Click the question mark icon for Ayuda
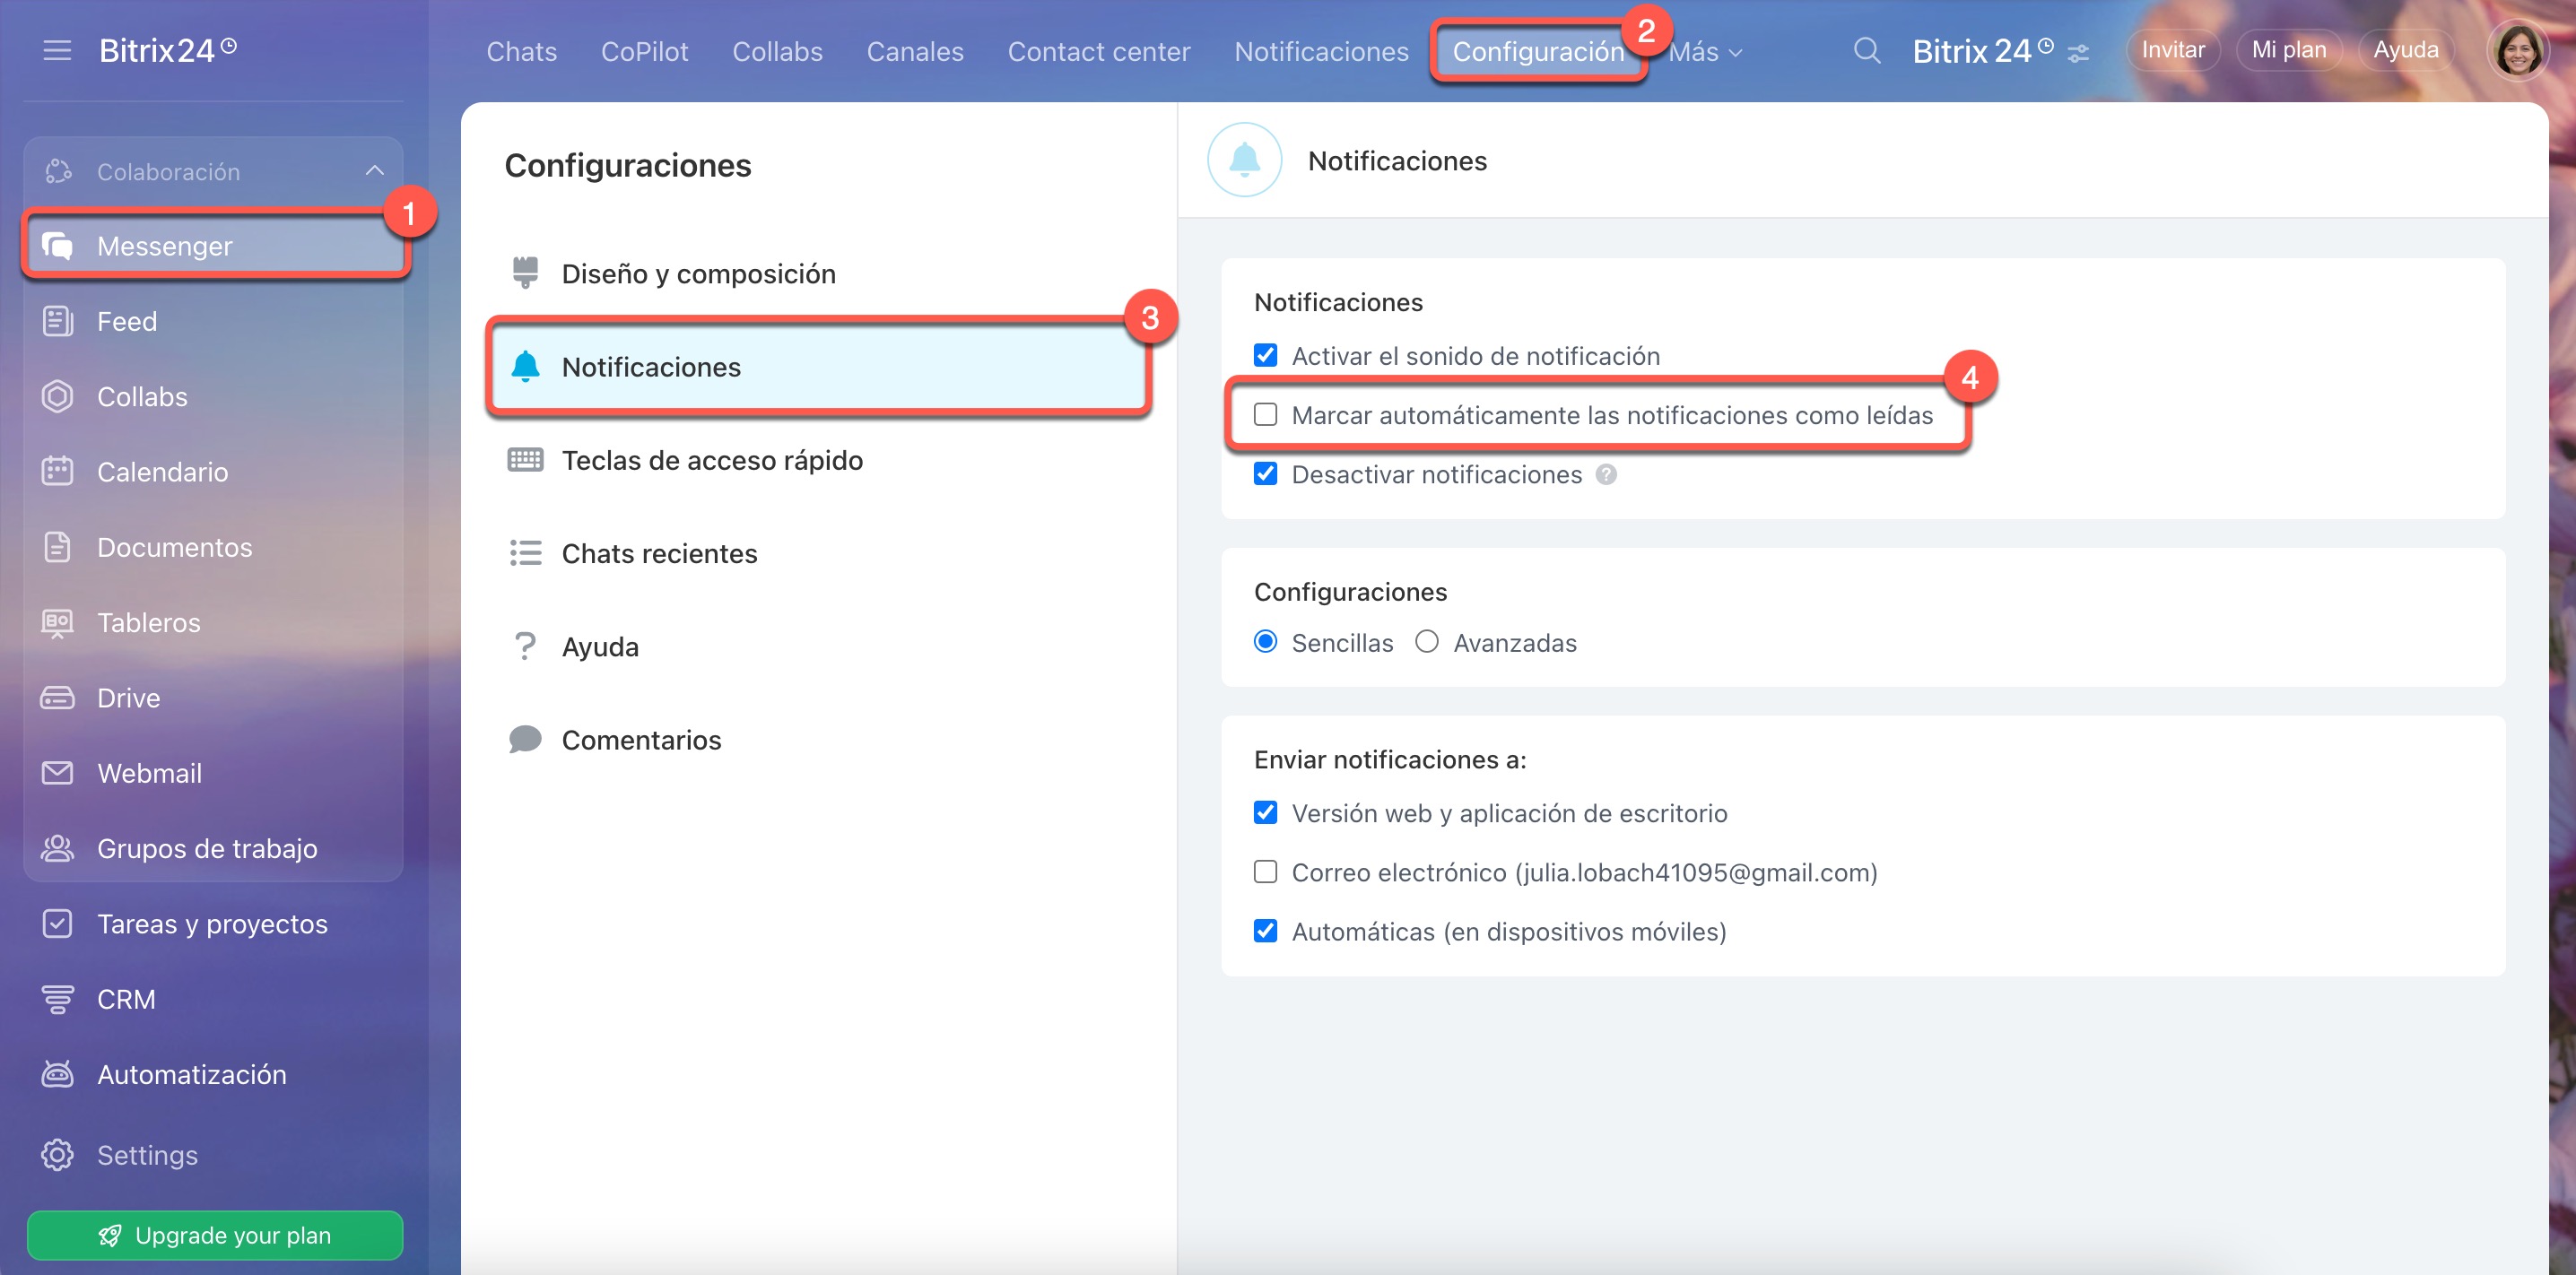 coord(525,646)
